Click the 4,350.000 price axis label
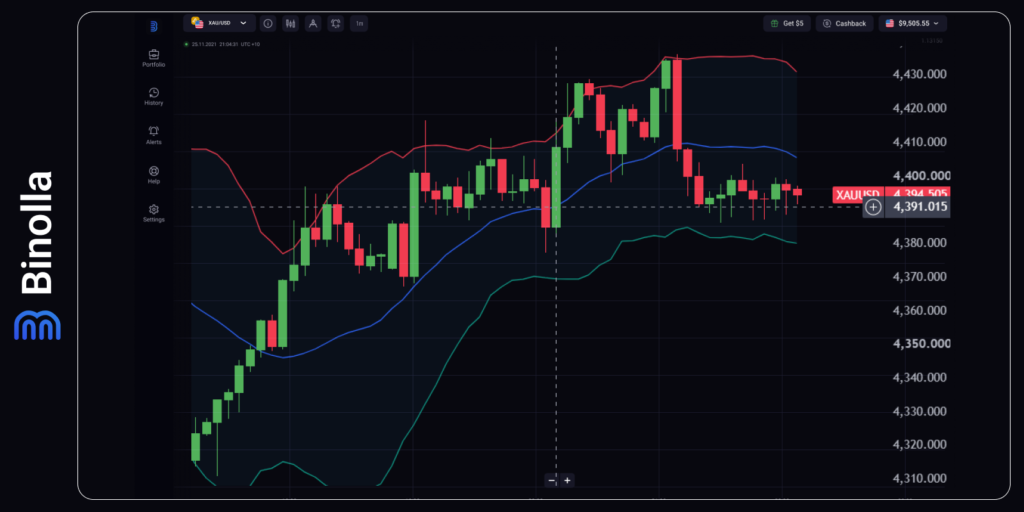1024x512 pixels. tap(920, 344)
